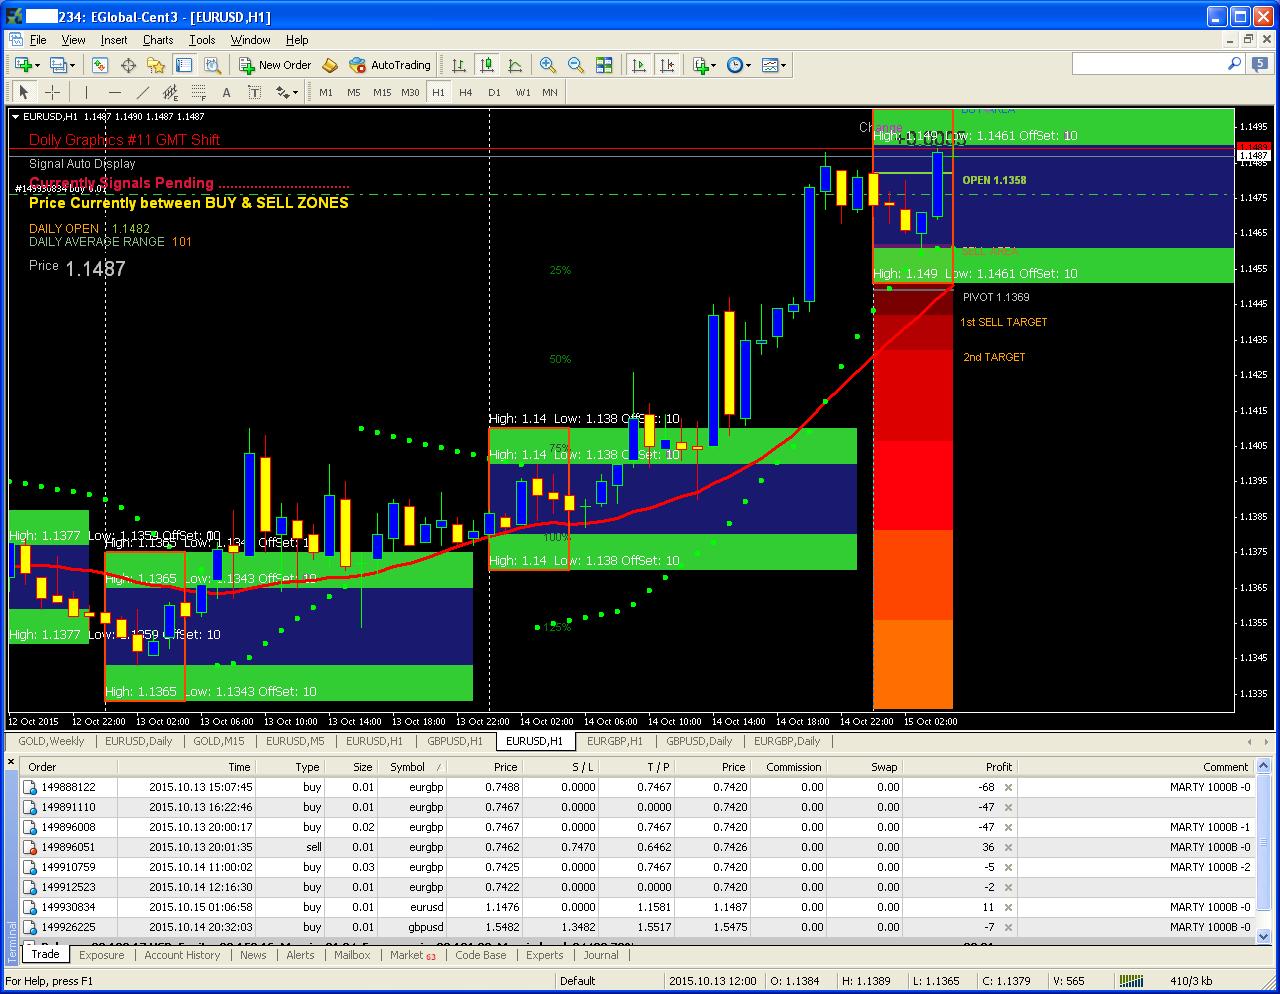Select the Trendline drawing tool

[143, 92]
